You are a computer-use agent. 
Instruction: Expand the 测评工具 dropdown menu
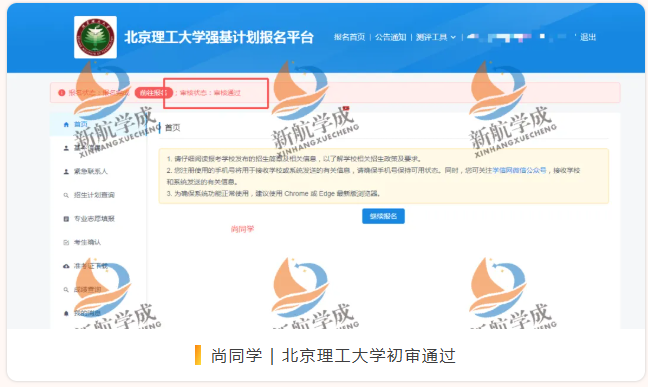coord(436,37)
